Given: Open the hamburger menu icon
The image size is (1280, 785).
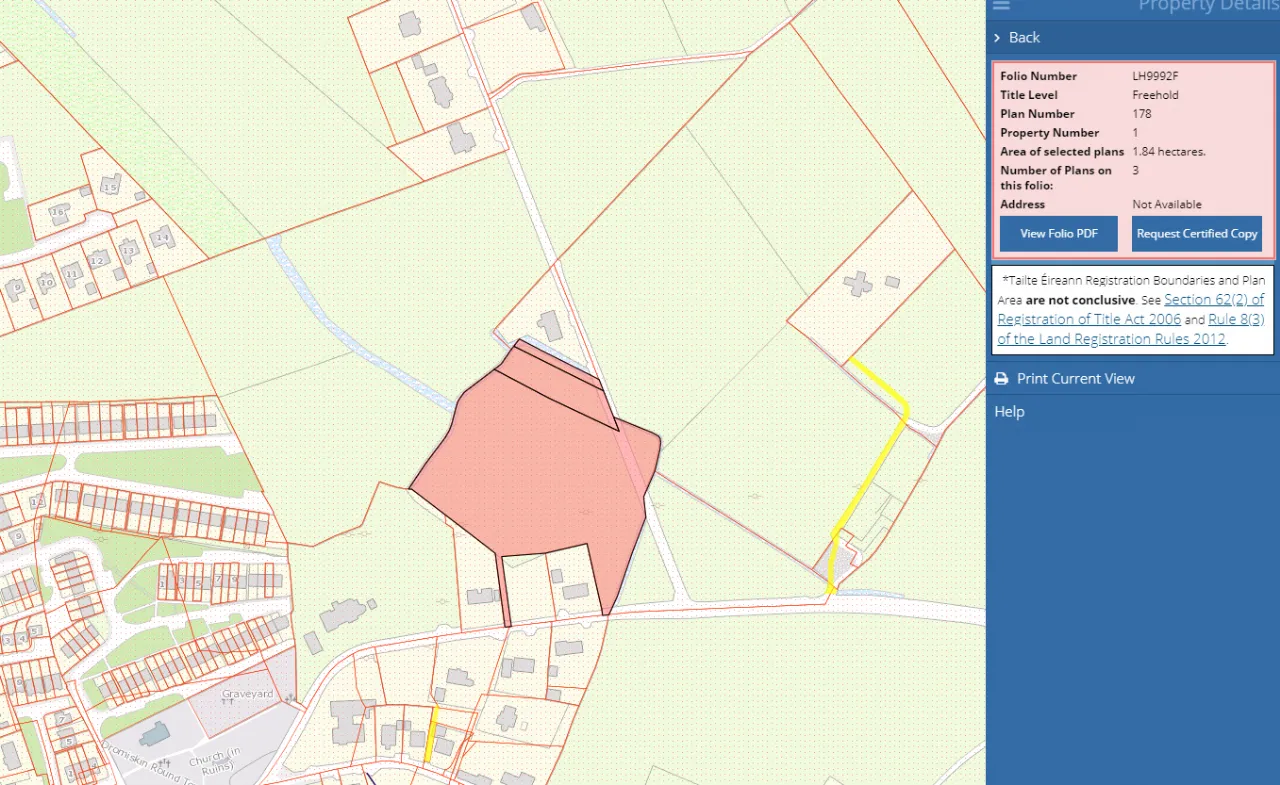Looking at the screenshot, I should (x=1001, y=5).
